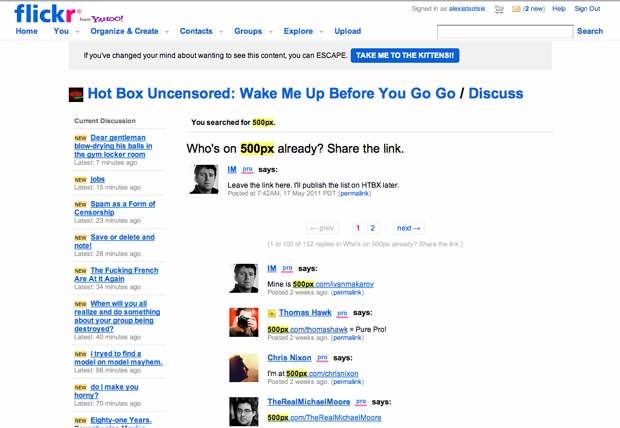Image resolution: width=620 pixels, height=428 pixels.
Task: Open 'Spam as a Form of Censorship' thread
Action: [x=115, y=208]
